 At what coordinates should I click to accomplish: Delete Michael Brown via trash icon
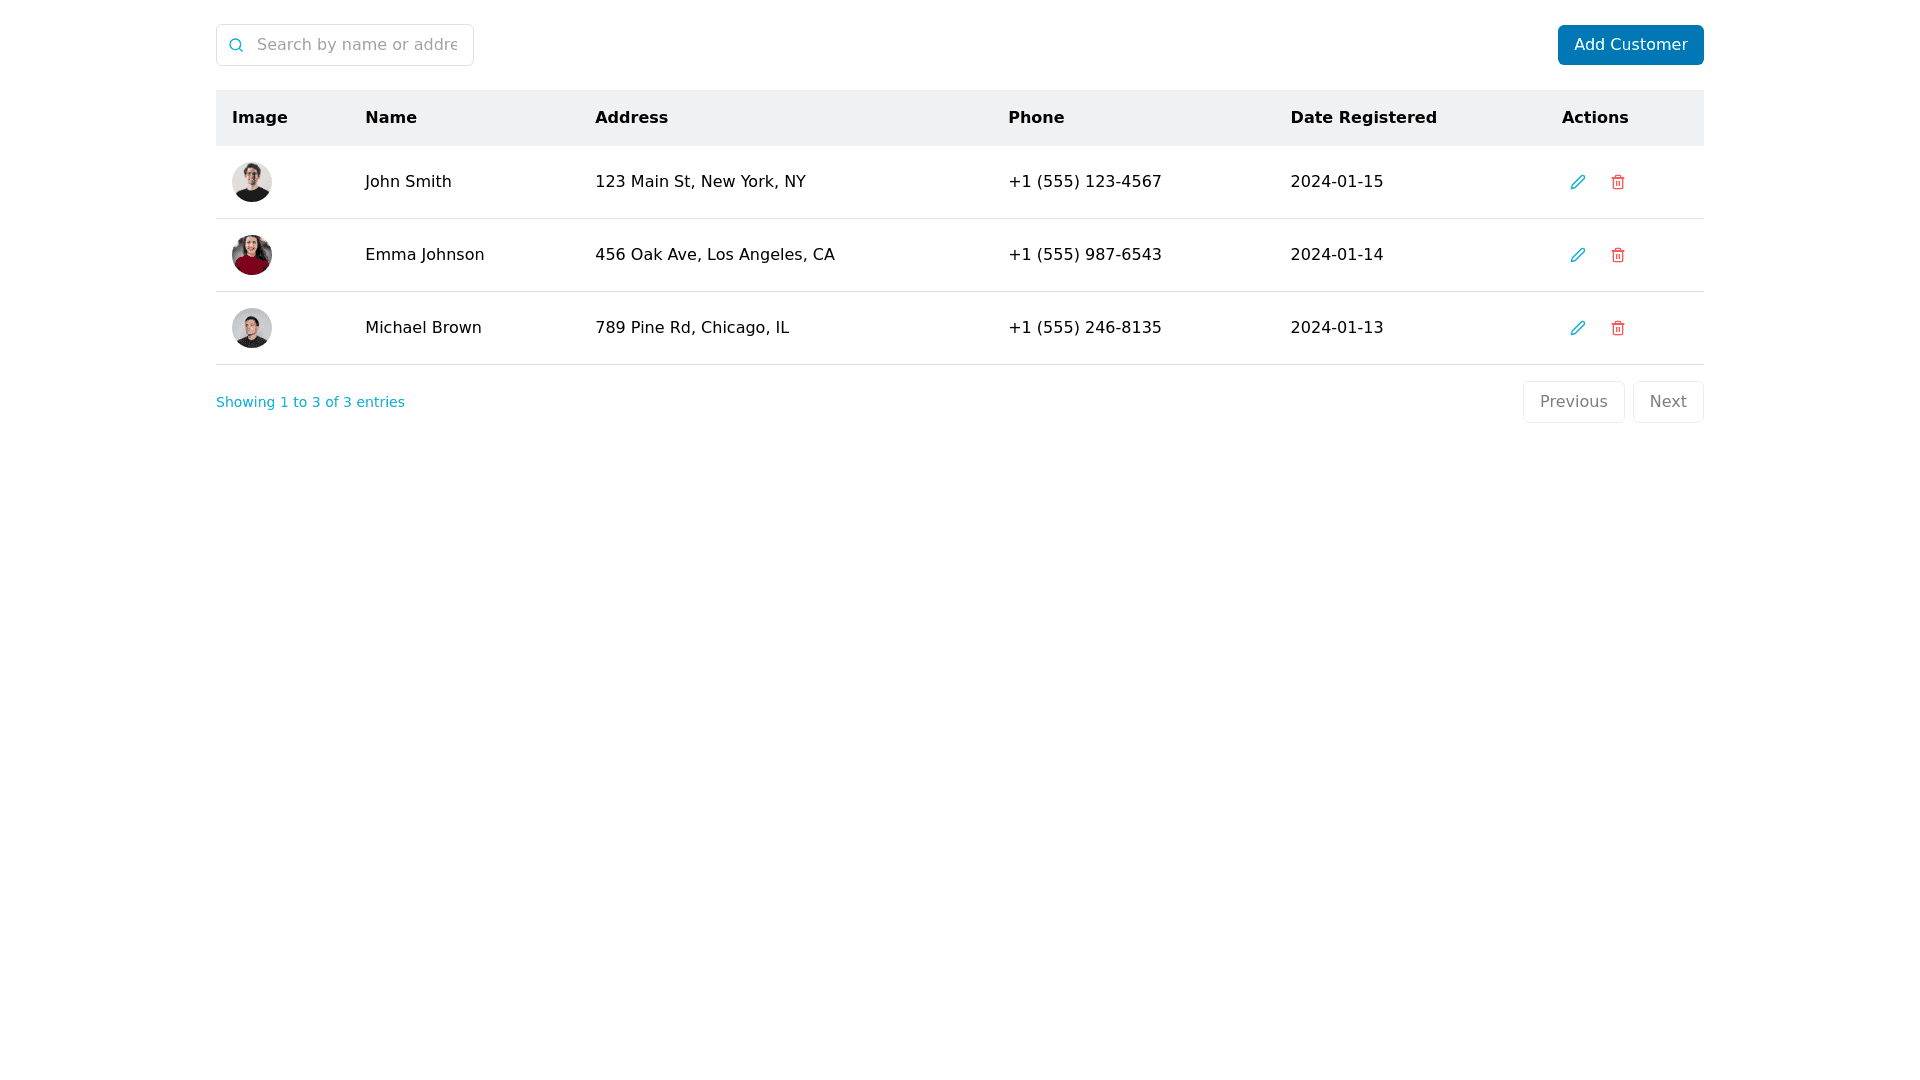(1617, 328)
